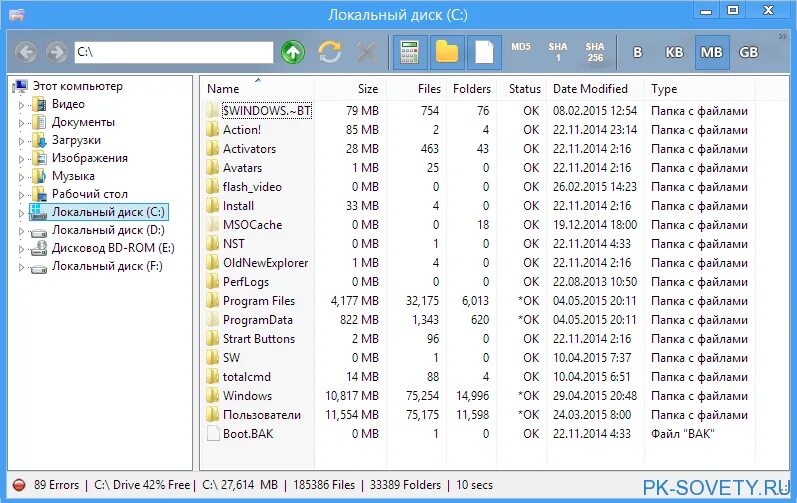Open toolbar overflow chevron
Image resolution: width=797 pixels, height=503 pixels.
[x=782, y=37]
